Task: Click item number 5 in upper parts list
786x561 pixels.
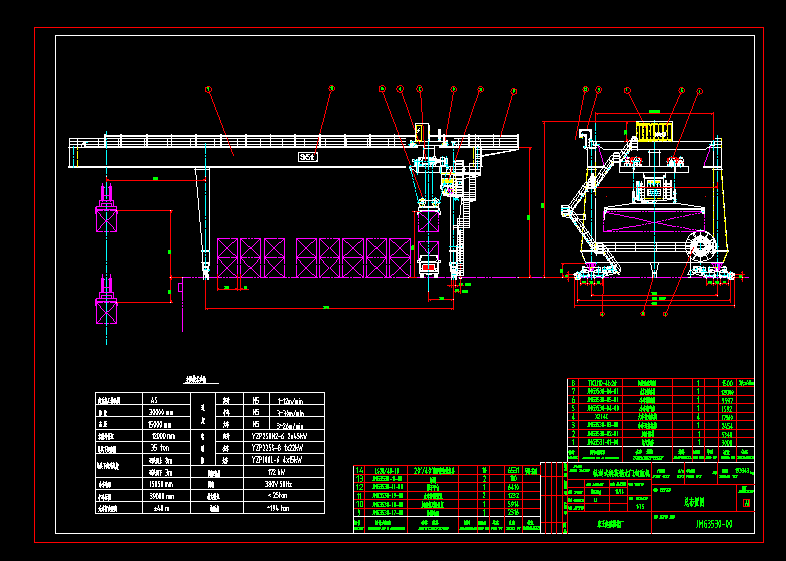Action: click(573, 409)
